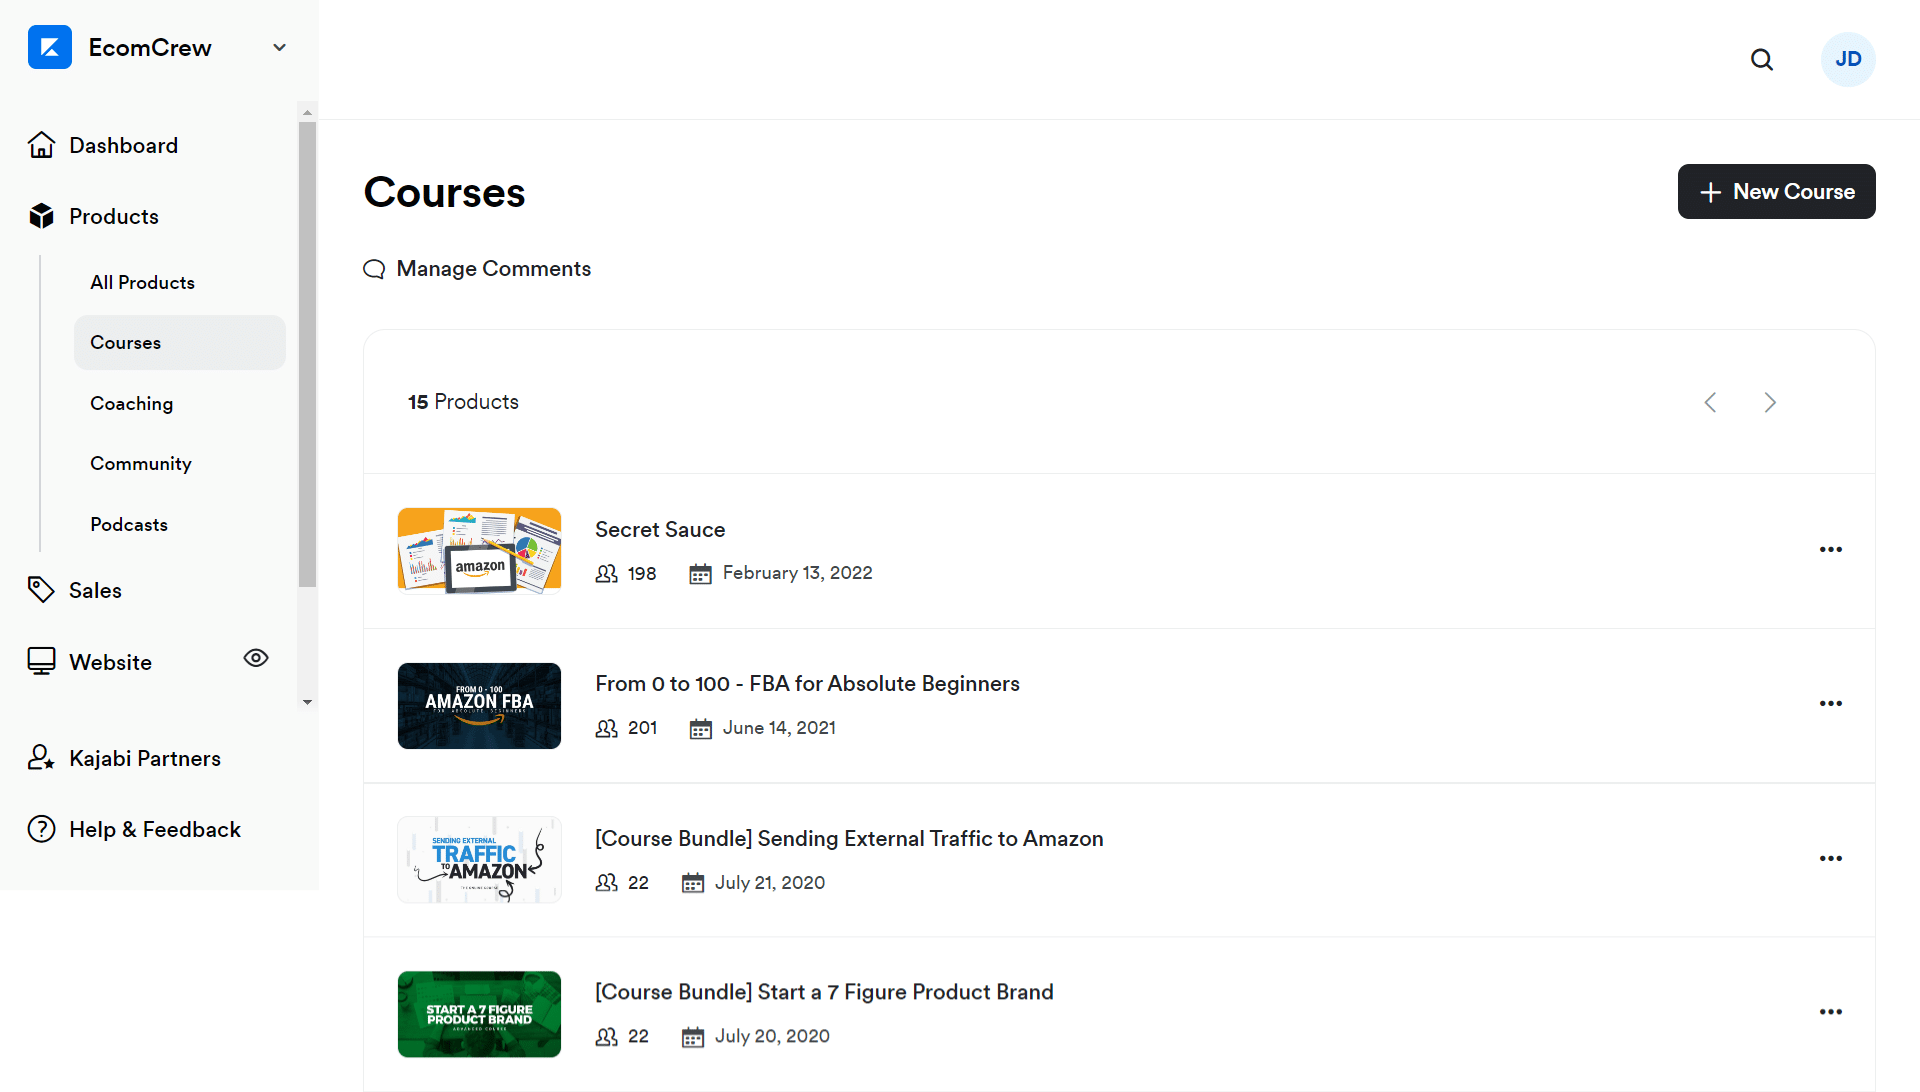Open the EcomCrew site switcher dropdown arrow
Screen dimensions: 1920x1092
click(x=280, y=47)
